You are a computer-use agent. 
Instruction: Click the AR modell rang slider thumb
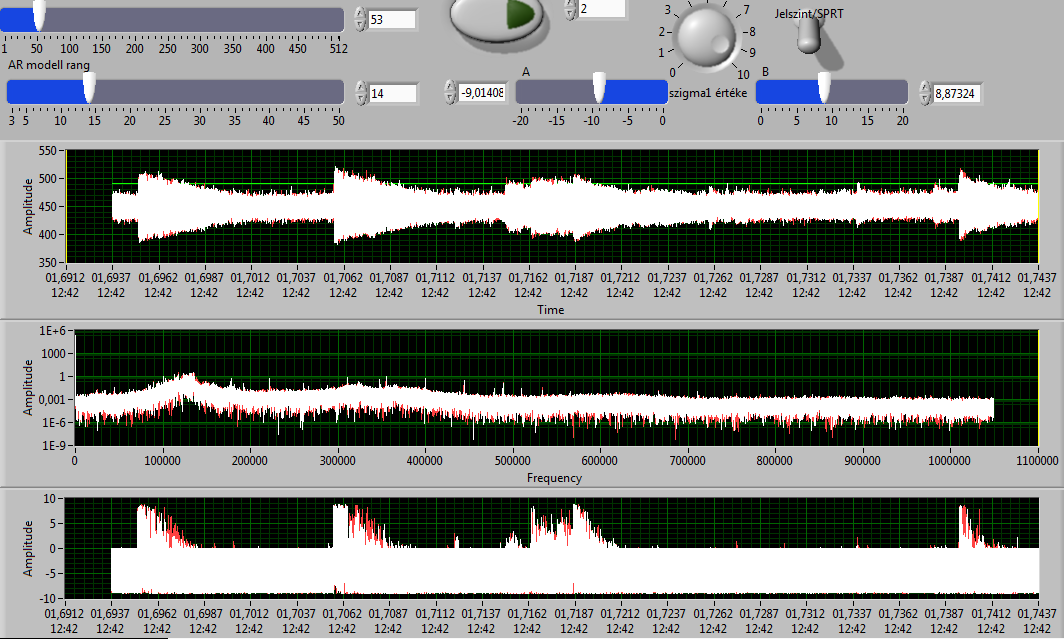89,89
